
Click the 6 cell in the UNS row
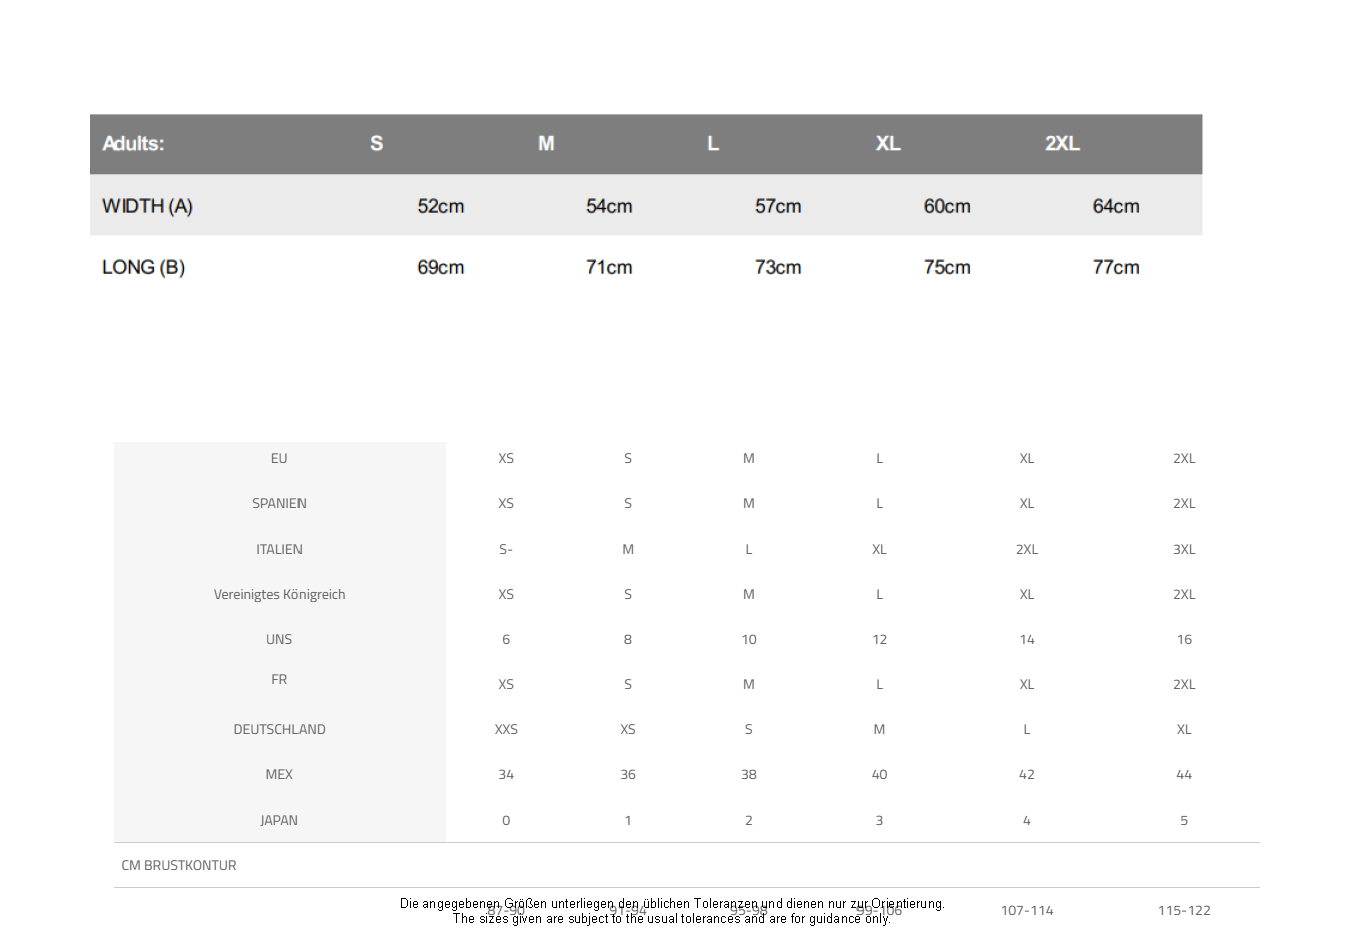506,639
